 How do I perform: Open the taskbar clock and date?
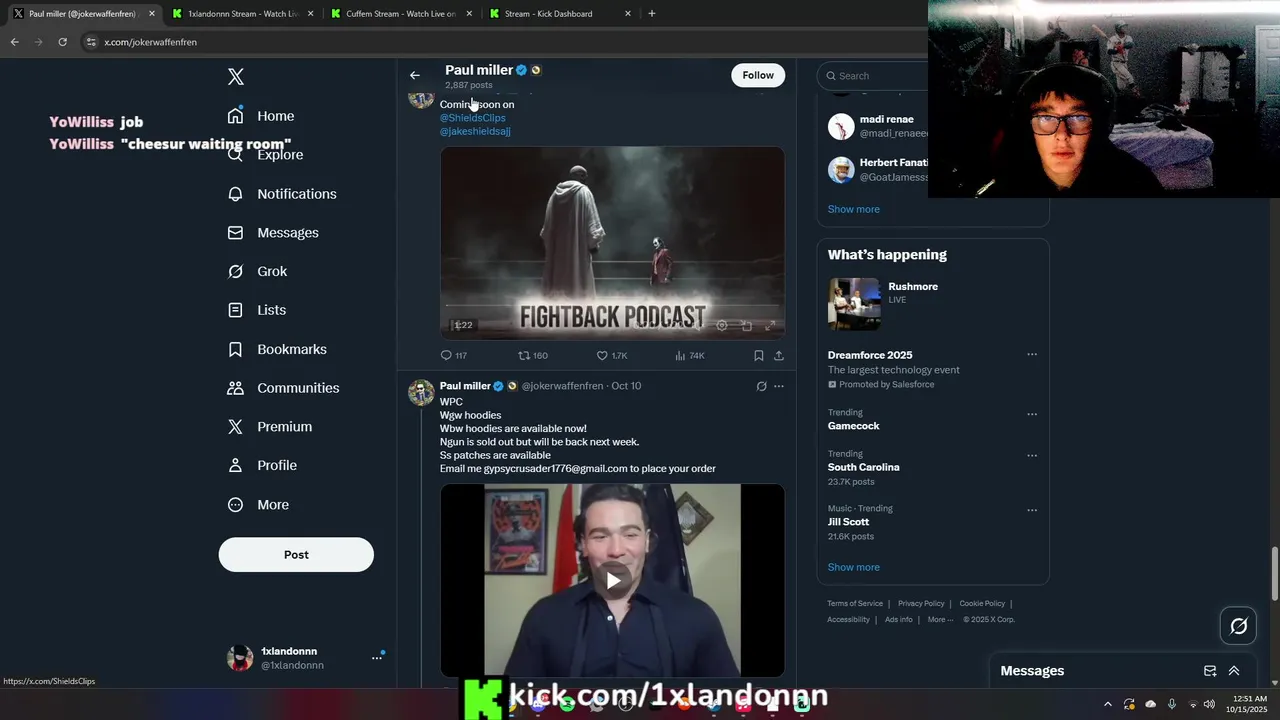(1249, 704)
